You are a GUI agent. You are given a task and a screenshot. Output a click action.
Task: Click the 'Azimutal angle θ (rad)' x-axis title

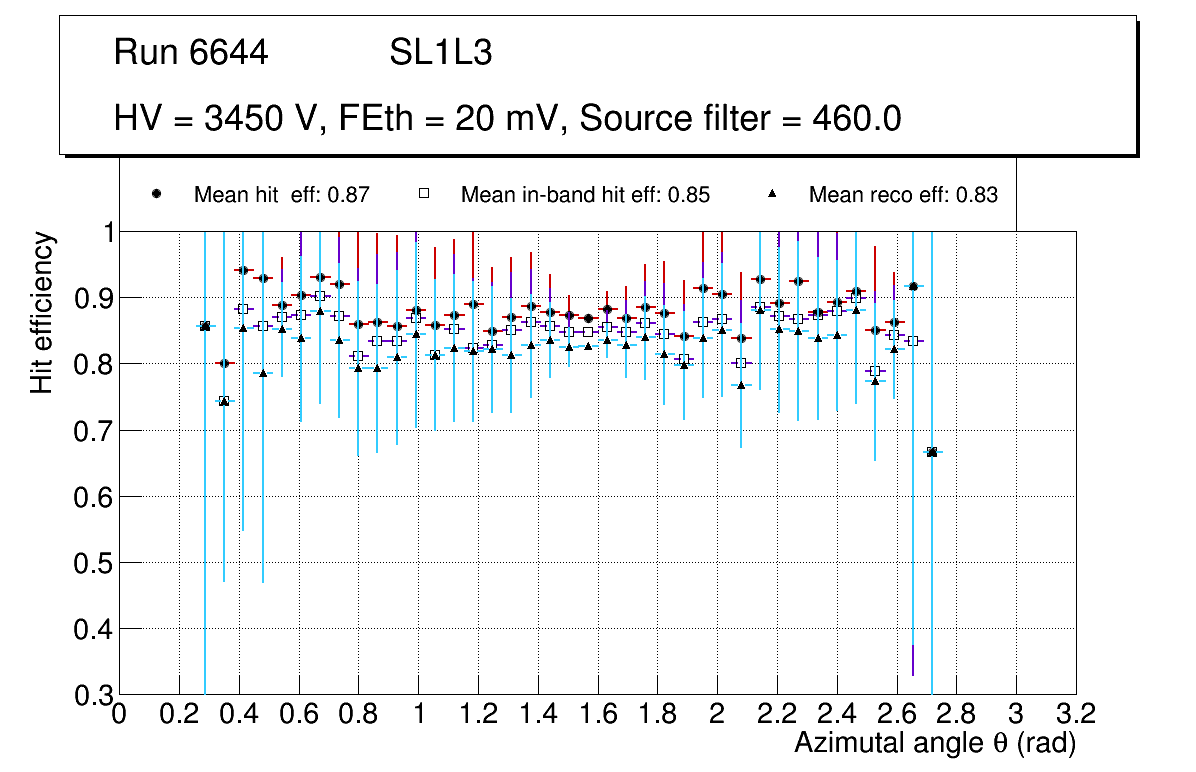click(x=935, y=743)
